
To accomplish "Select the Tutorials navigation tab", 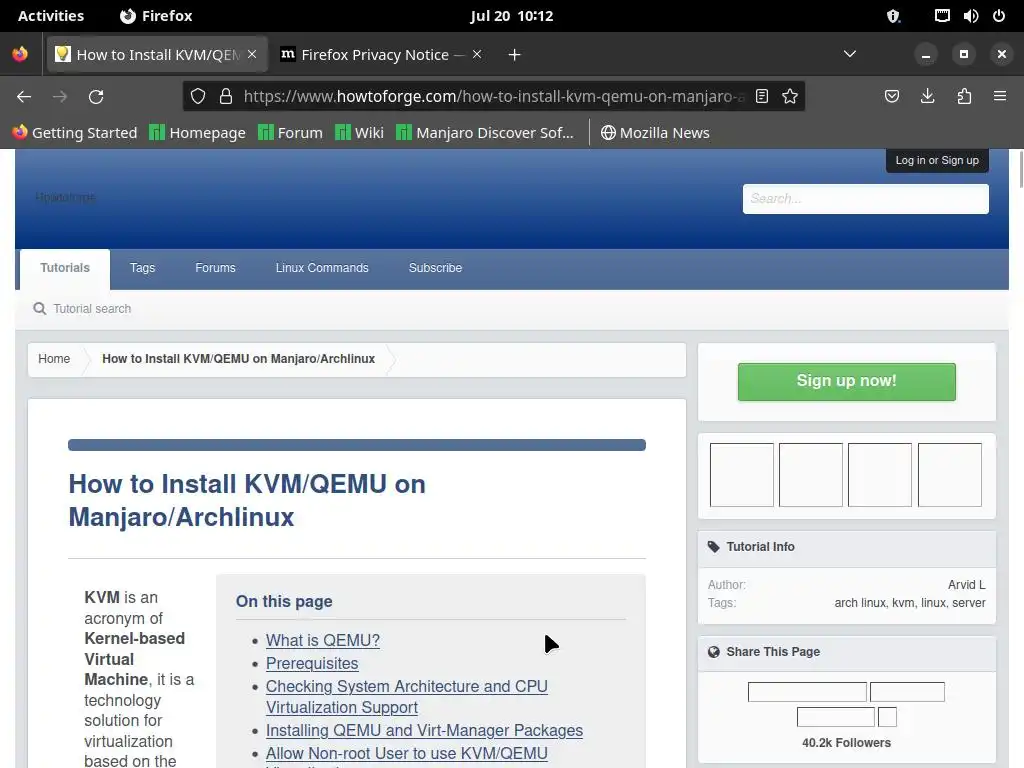I will pyautogui.click(x=65, y=268).
